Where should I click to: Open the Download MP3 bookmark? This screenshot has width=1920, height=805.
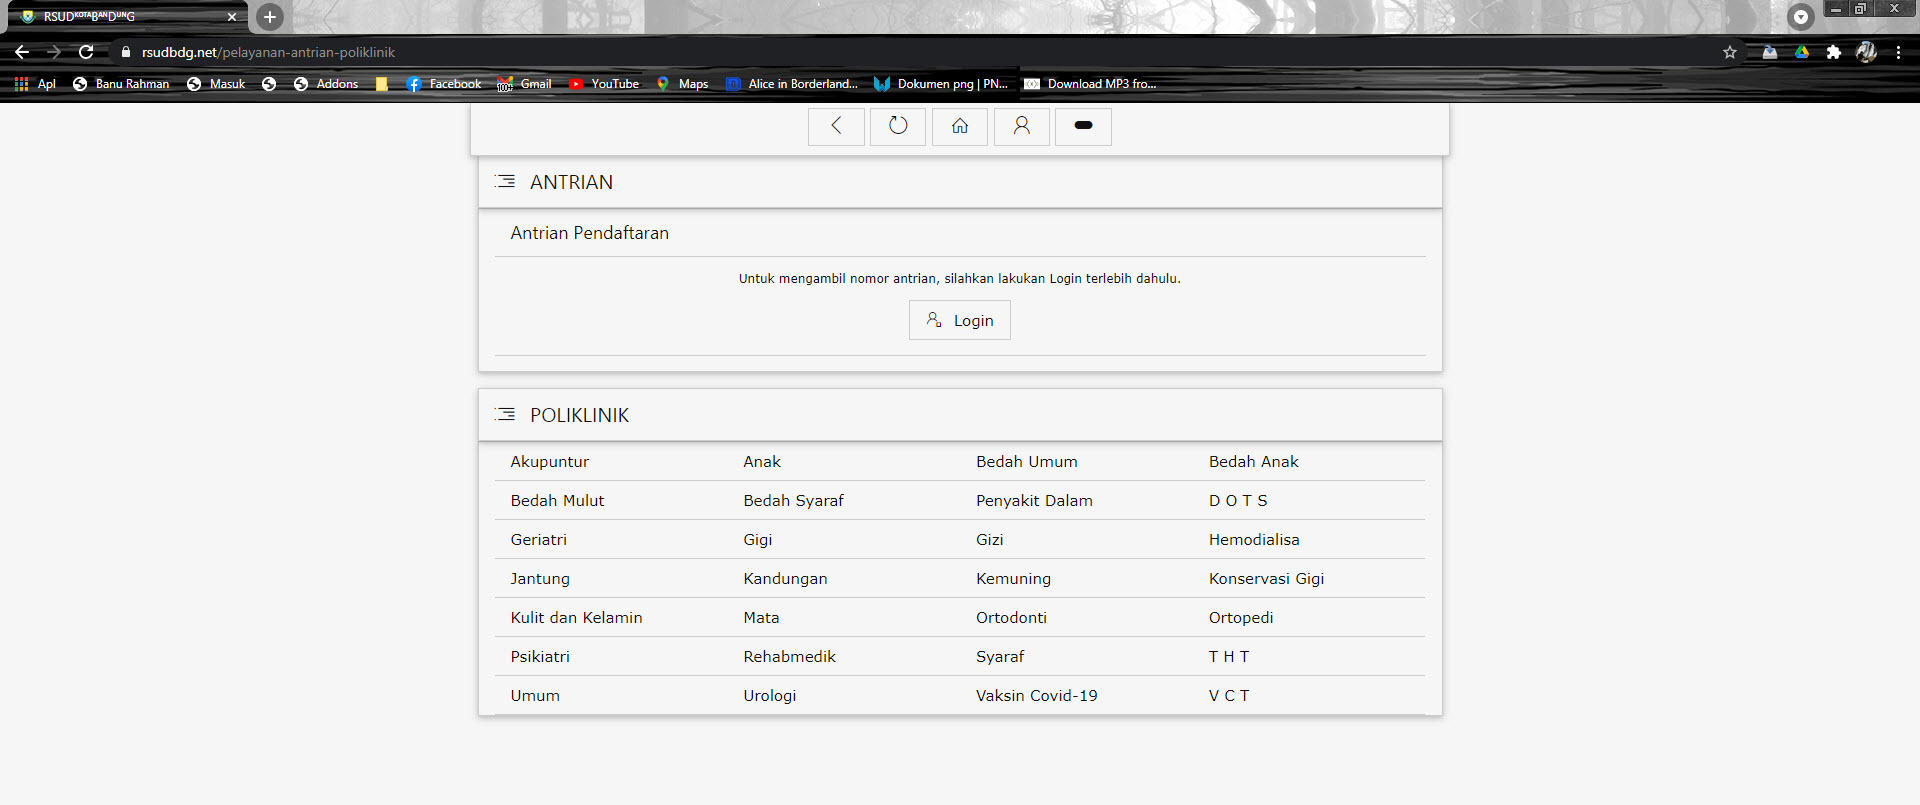[1090, 84]
